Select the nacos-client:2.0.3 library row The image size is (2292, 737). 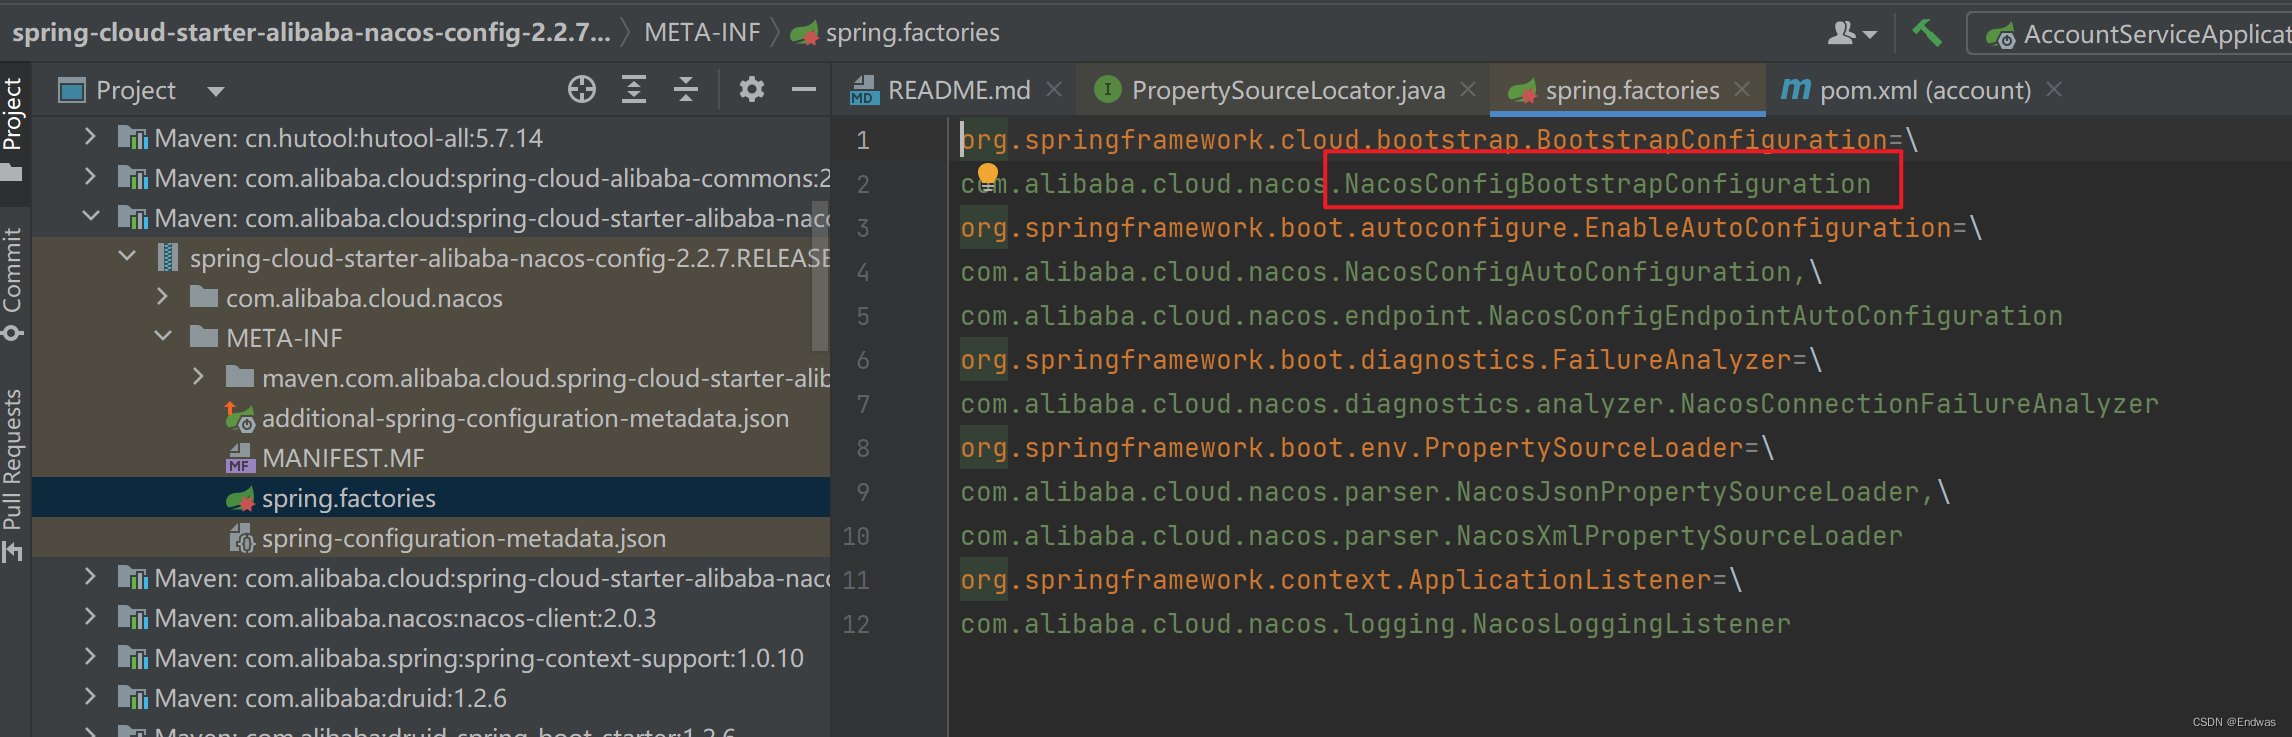[x=431, y=618]
